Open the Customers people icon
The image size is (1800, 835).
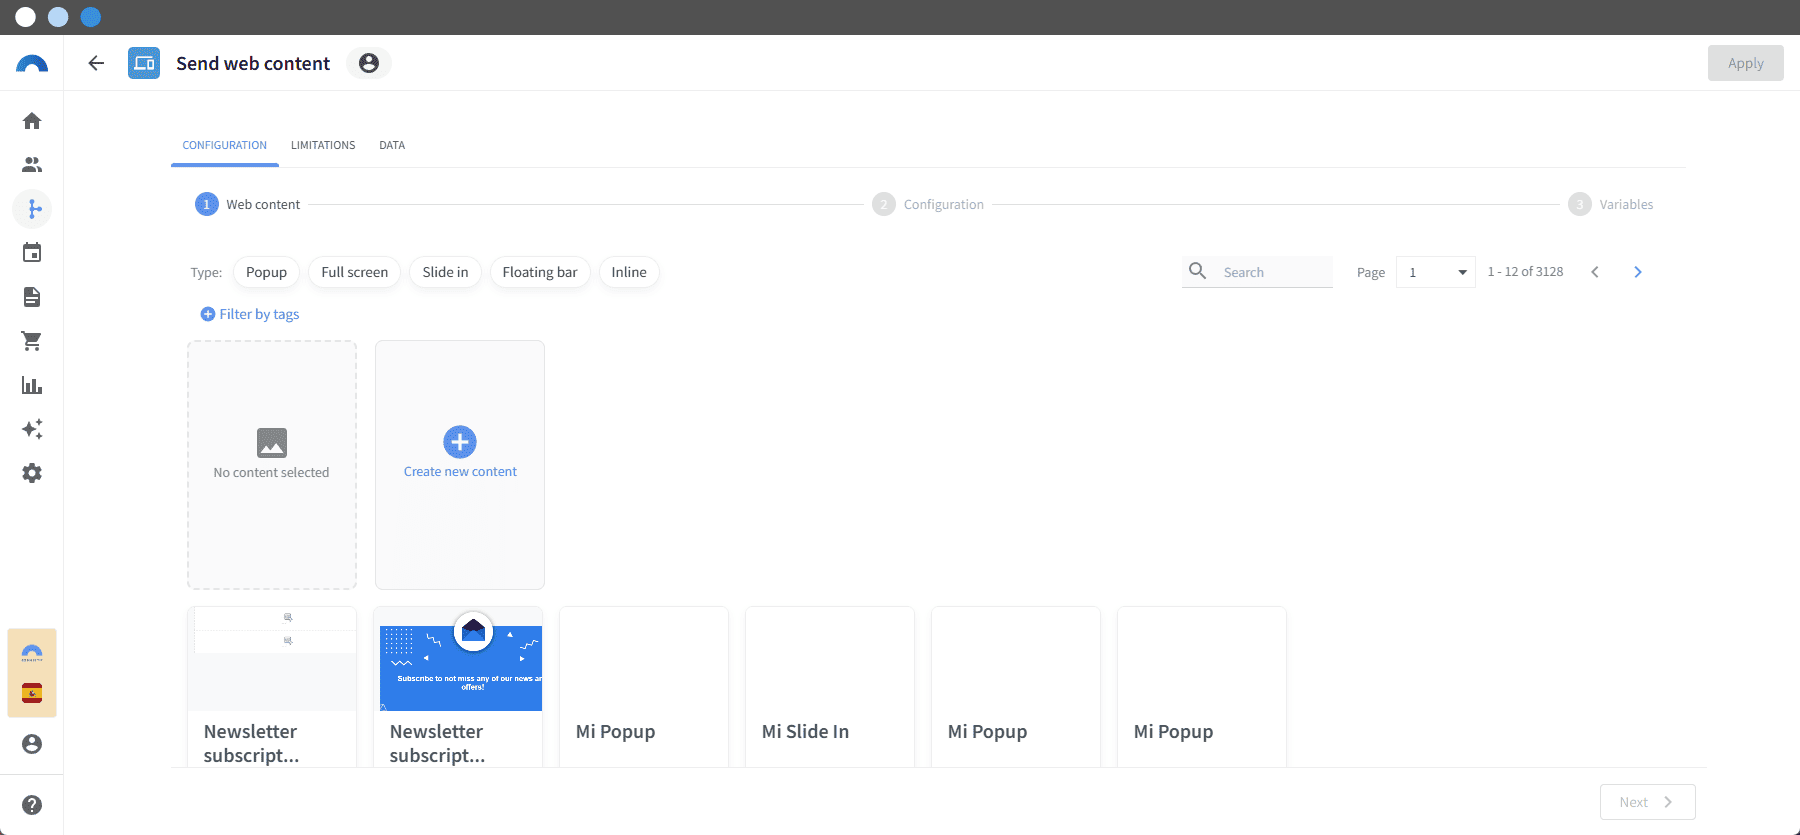point(32,165)
